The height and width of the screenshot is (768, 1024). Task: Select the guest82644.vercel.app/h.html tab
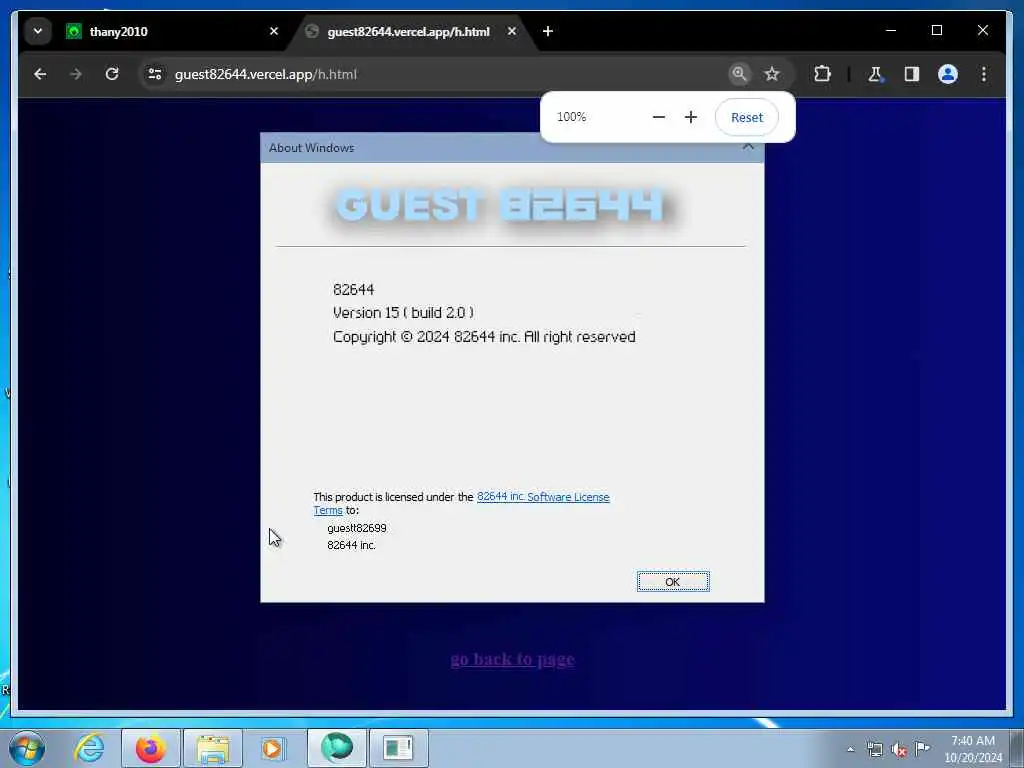(413, 31)
